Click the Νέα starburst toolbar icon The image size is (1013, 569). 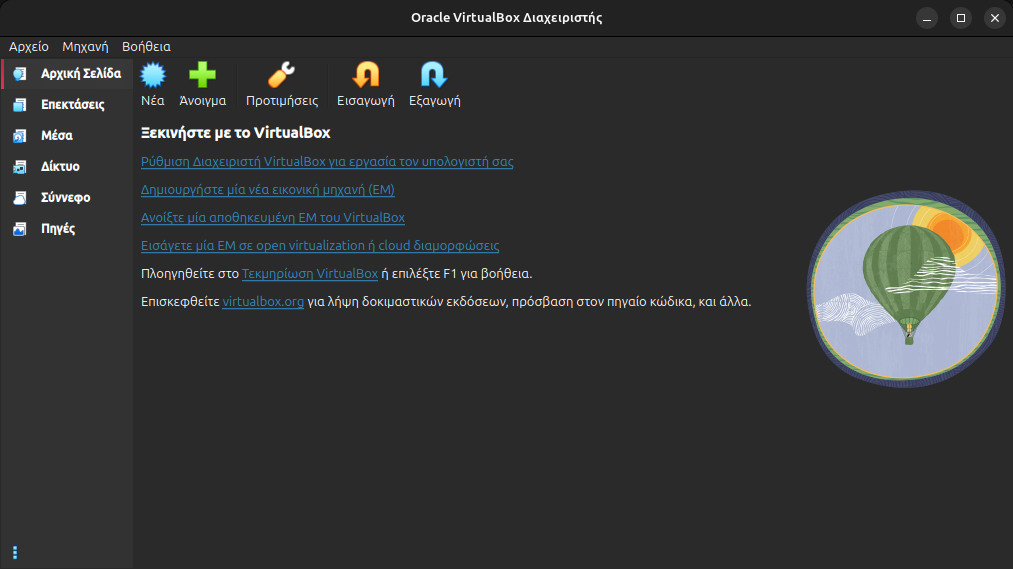[x=153, y=75]
